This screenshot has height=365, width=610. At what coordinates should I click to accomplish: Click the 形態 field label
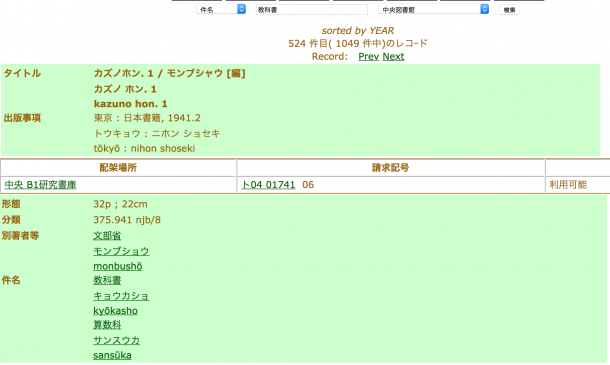coord(11,204)
